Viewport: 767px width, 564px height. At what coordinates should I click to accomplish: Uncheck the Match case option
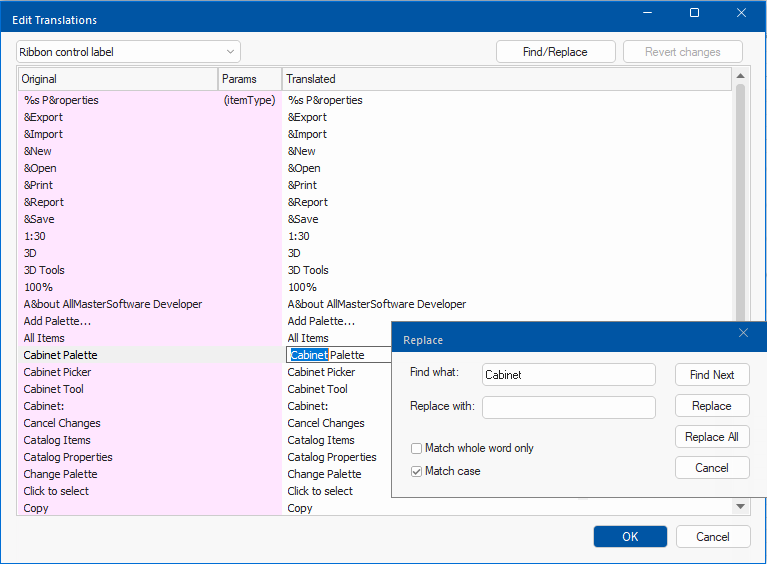click(x=416, y=471)
